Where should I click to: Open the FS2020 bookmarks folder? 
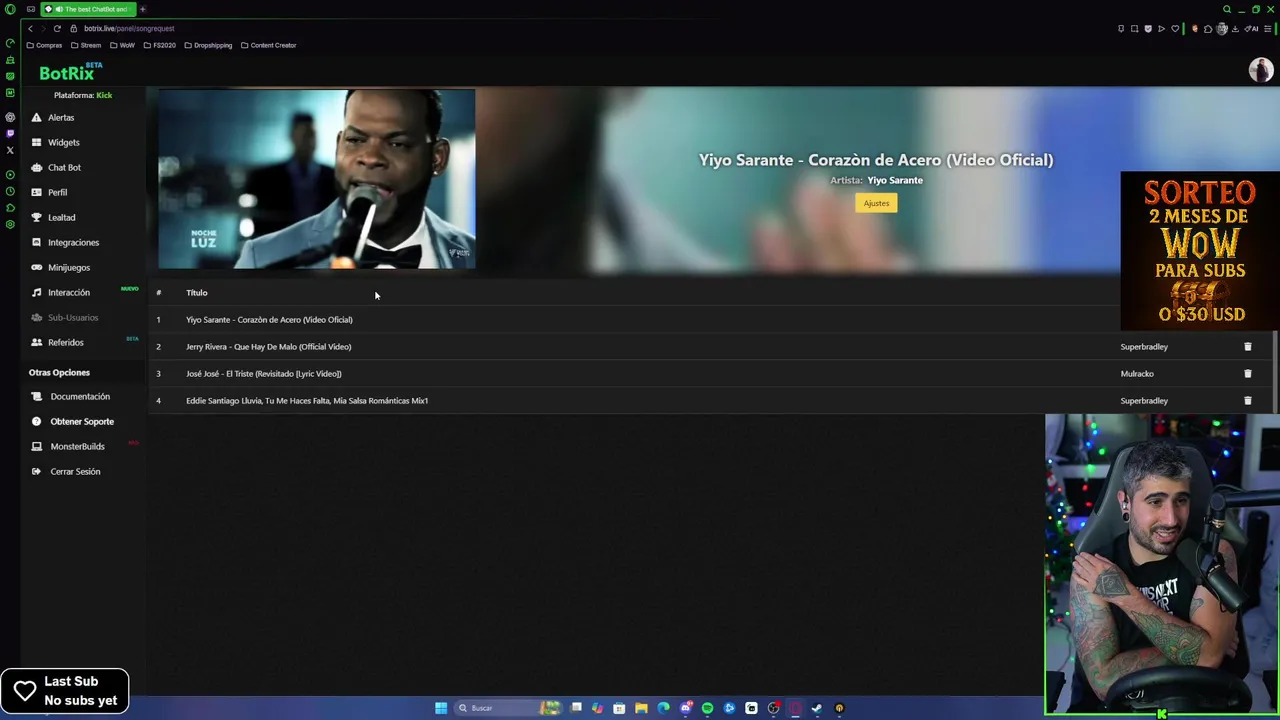159,45
